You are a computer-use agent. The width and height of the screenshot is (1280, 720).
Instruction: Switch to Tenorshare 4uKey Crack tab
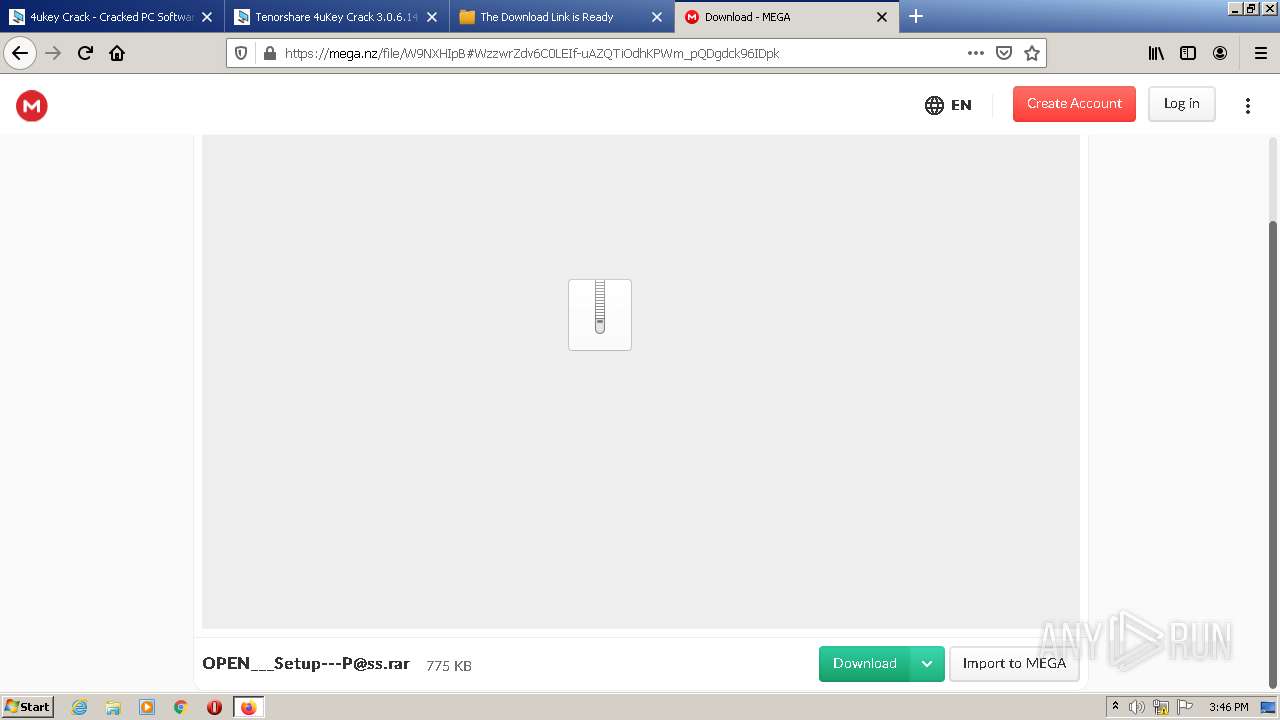point(336,17)
